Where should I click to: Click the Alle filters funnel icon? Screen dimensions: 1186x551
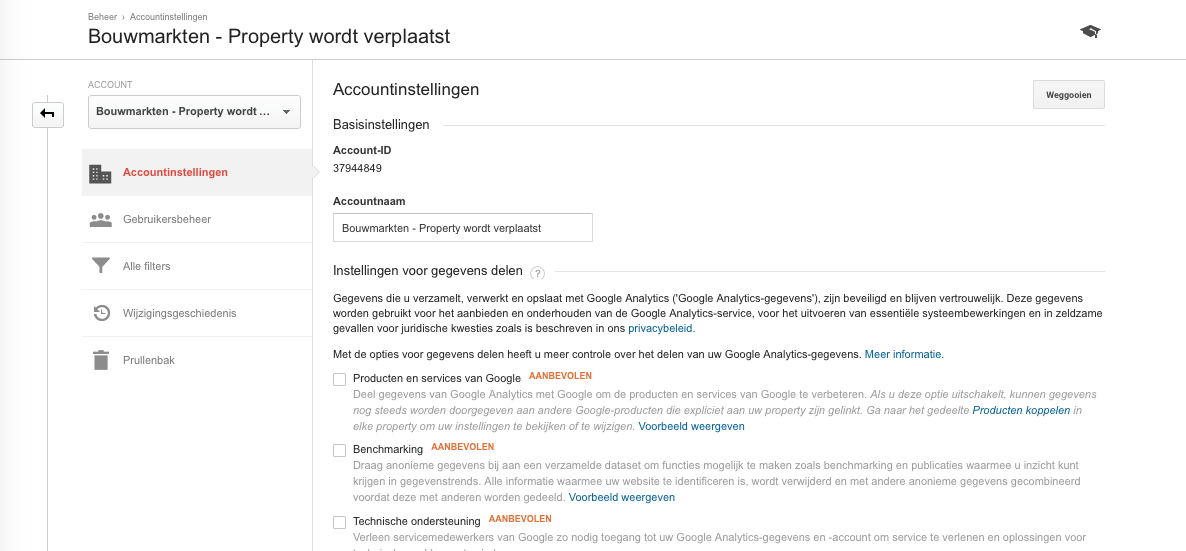[101, 266]
